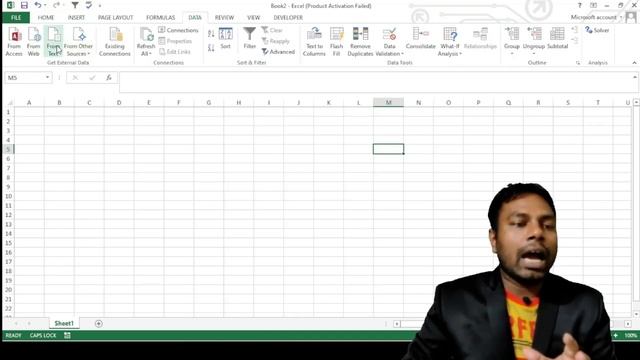Open Advanced filter options
This screenshot has width=640, height=360.
point(278,52)
